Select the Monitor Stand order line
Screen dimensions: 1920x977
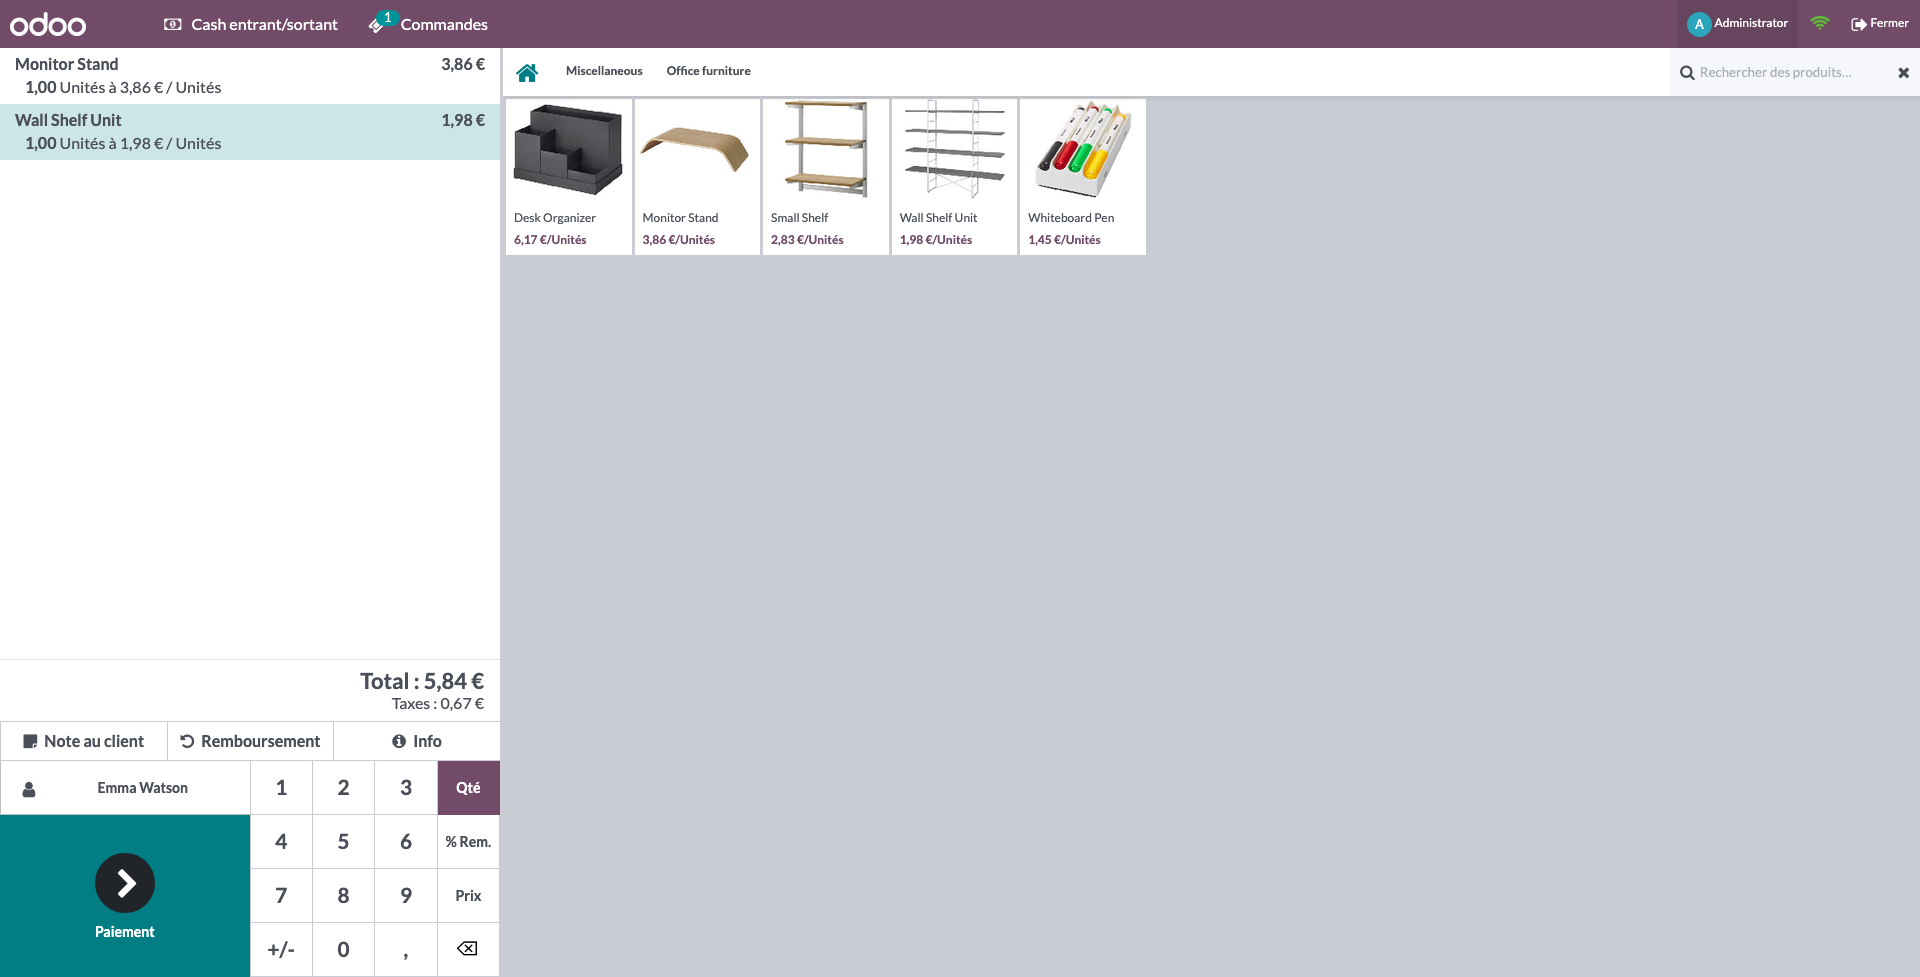click(x=250, y=76)
